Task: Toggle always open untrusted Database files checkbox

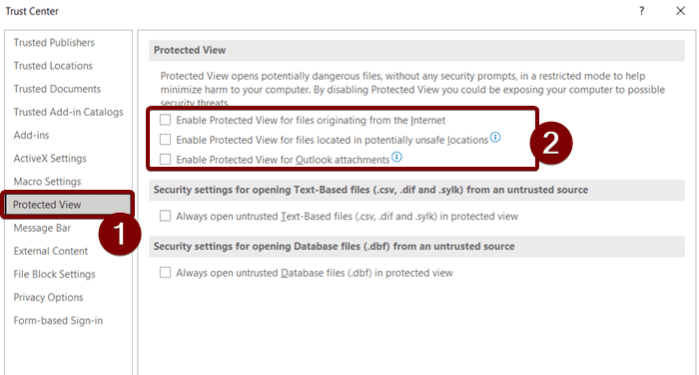Action: tap(165, 272)
